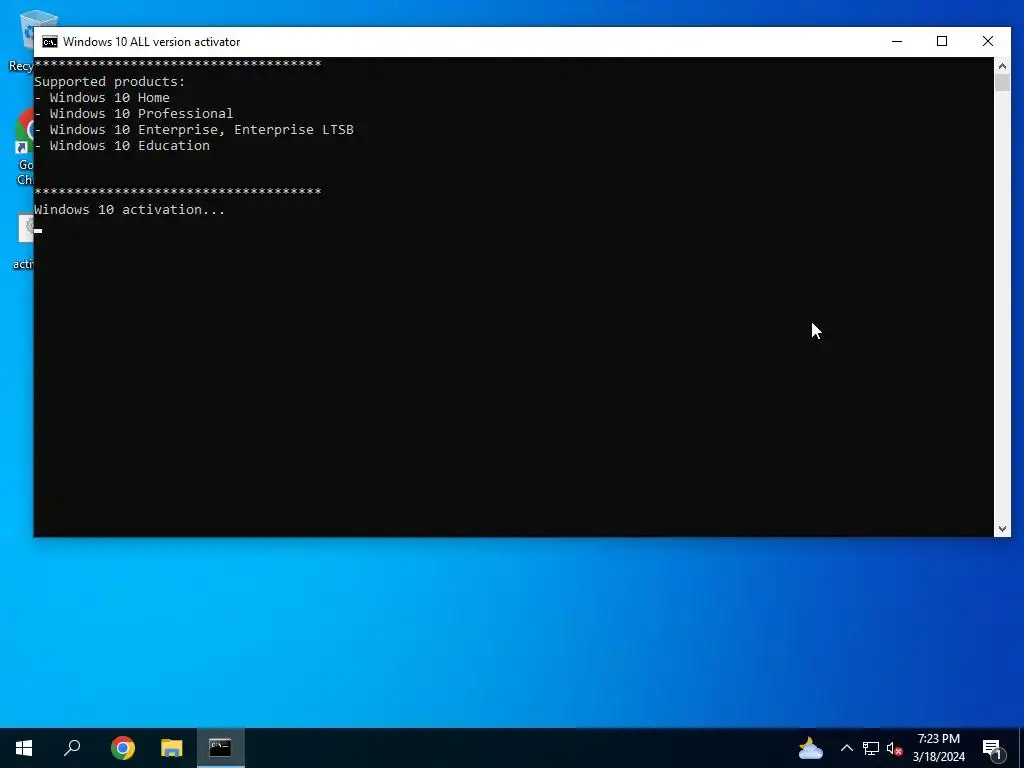The width and height of the screenshot is (1024, 768).
Task: Click the console scrollbar thumb
Action: point(1002,83)
